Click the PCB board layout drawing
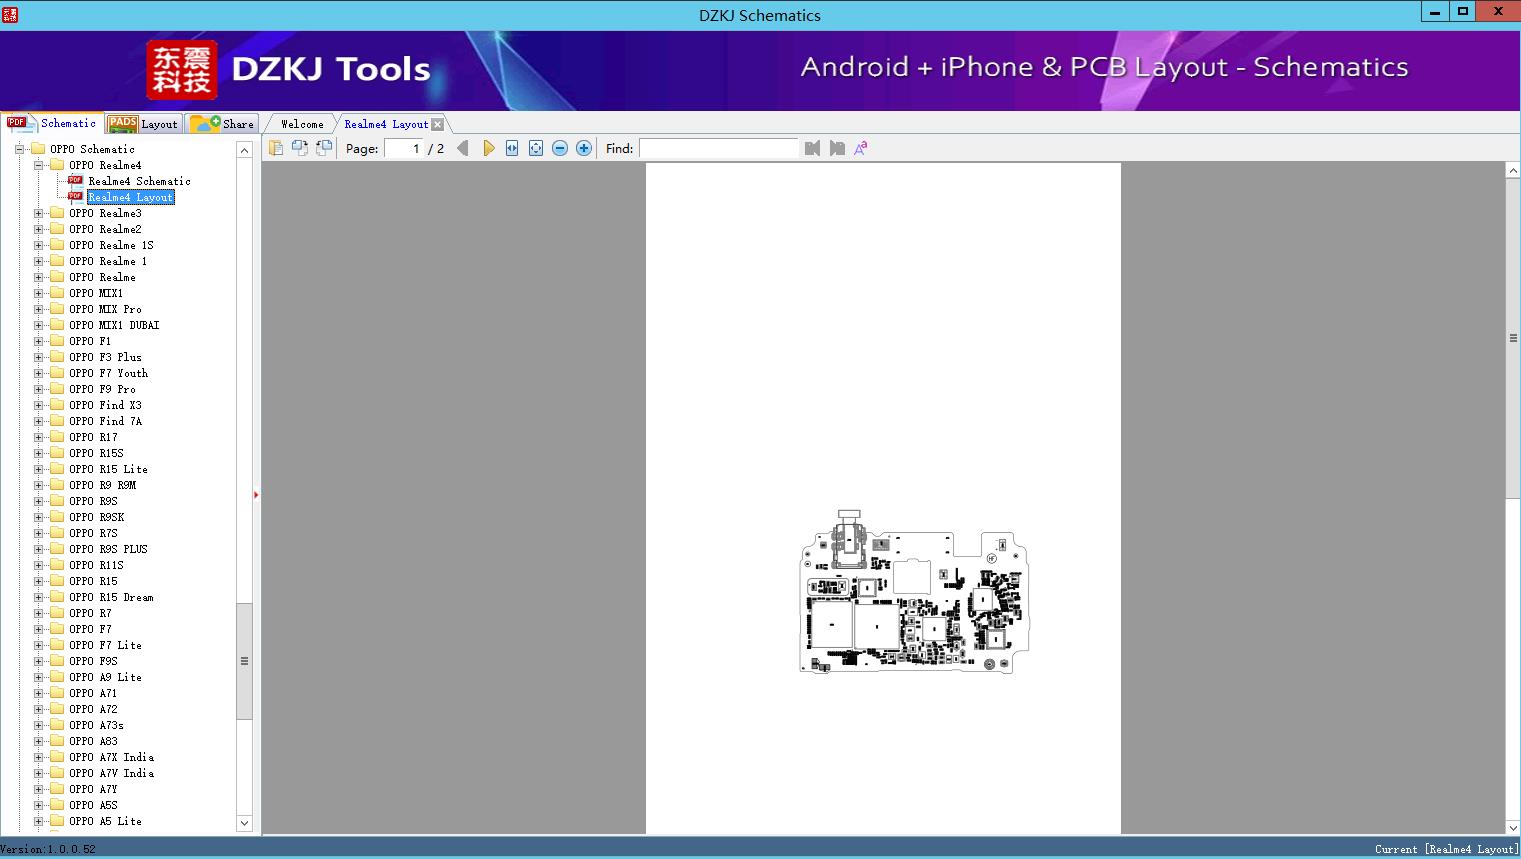This screenshot has height=859, width=1521. 914,592
